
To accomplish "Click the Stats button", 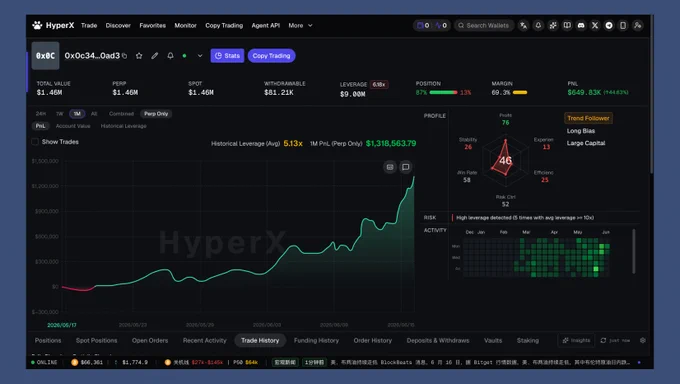I will [x=227, y=56].
